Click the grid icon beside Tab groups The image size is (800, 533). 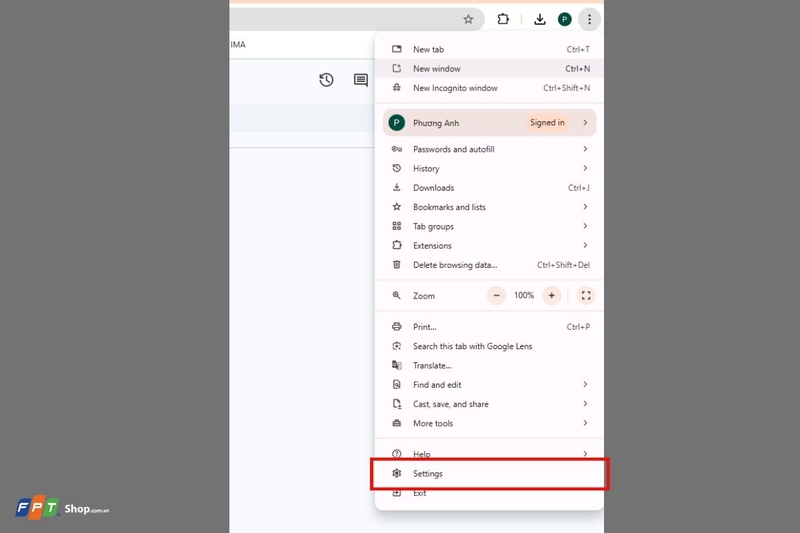tap(396, 226)
